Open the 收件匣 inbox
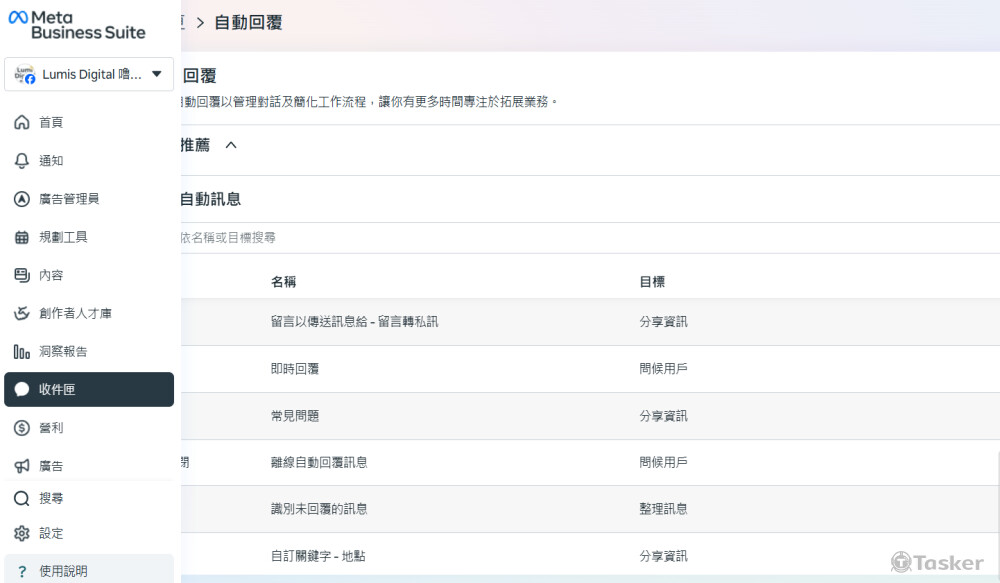The width and height of the screenshot is (1000, 583). click(x=50, y=389)
